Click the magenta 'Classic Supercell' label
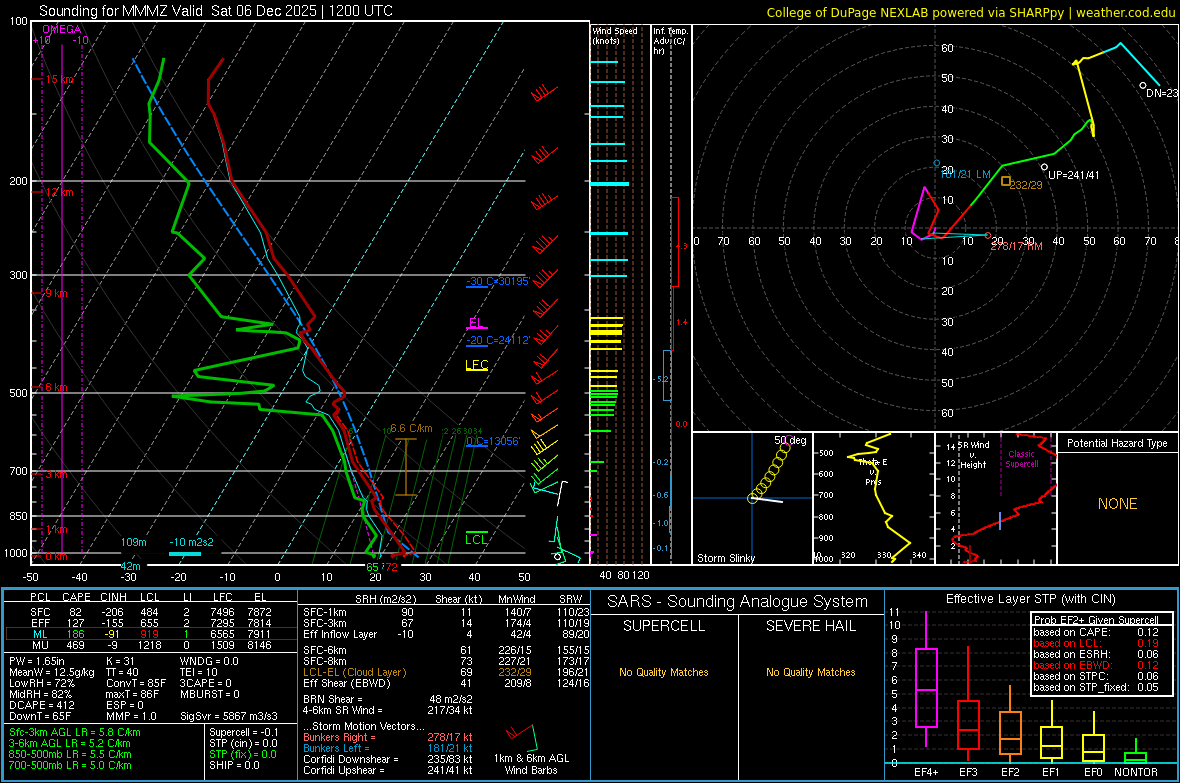1180x783 pixels. 1022,459
